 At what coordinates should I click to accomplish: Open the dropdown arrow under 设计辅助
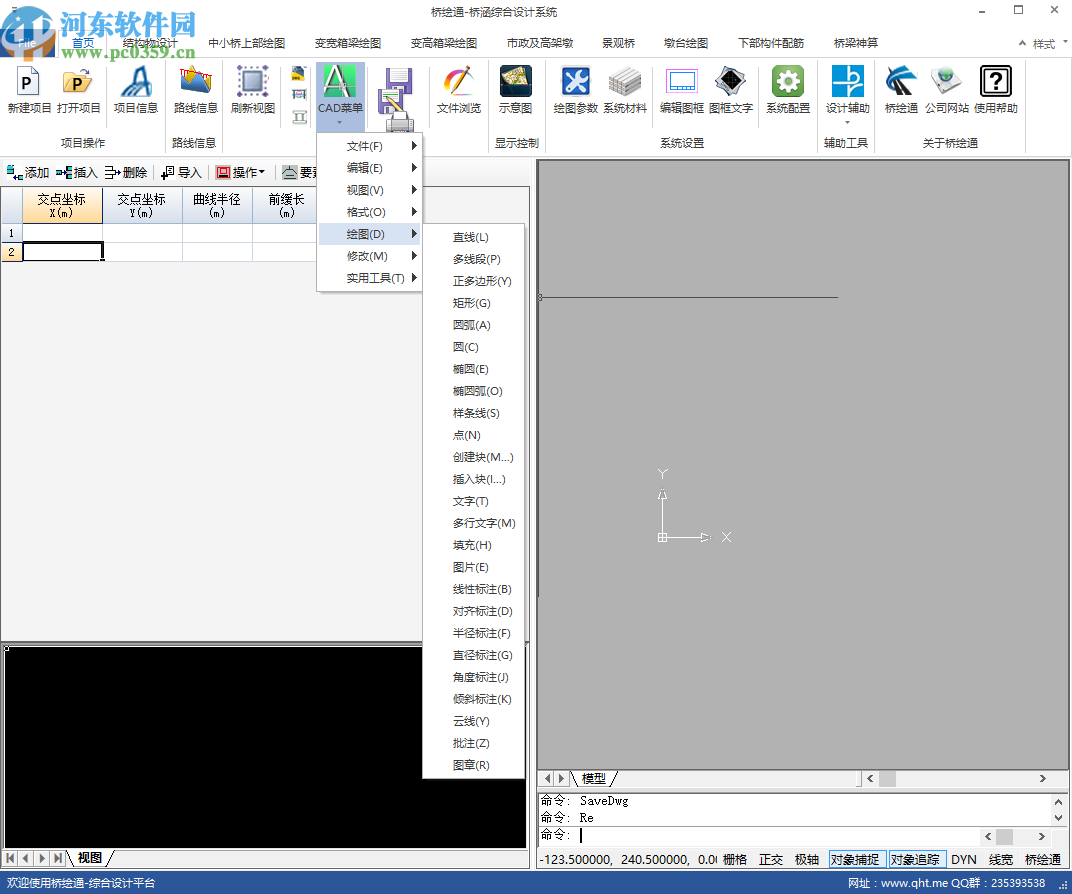pos(848,123)
